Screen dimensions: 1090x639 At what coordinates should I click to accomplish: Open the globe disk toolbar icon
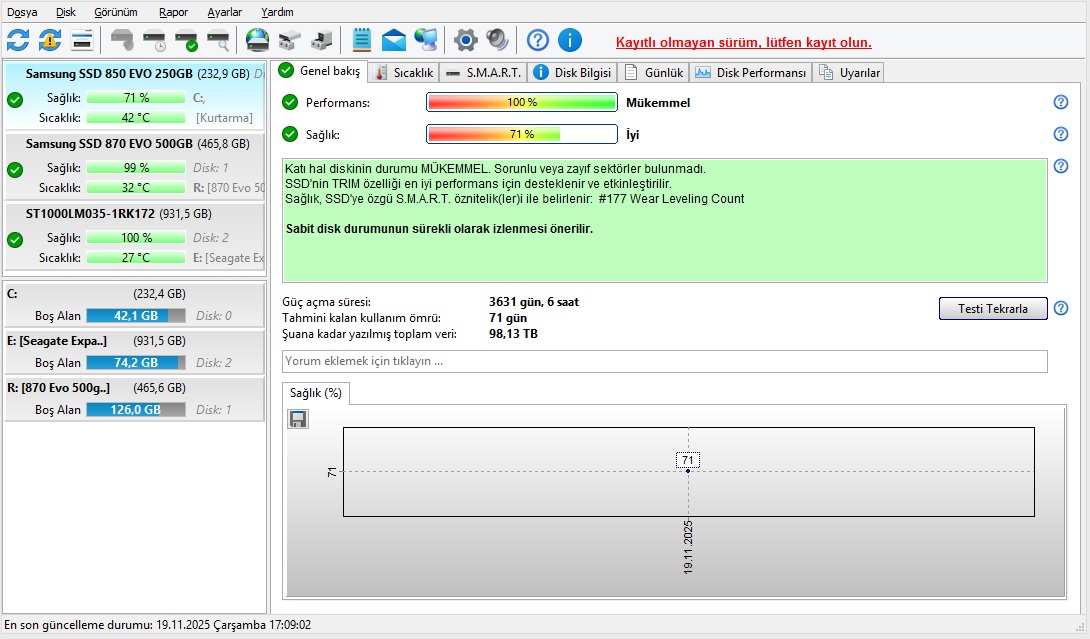tap(257, 40)
